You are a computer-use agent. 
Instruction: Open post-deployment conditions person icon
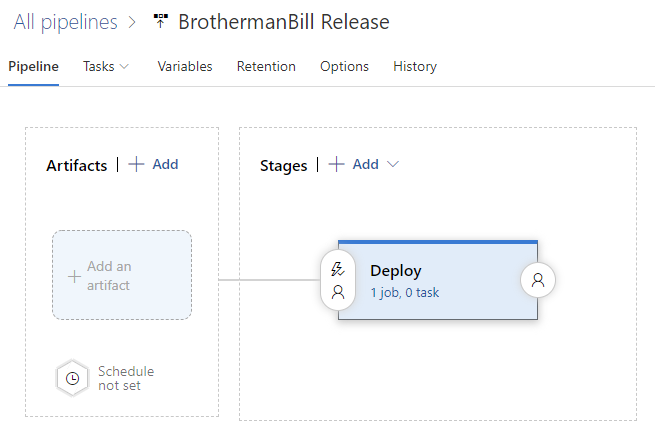coord(538,280)
